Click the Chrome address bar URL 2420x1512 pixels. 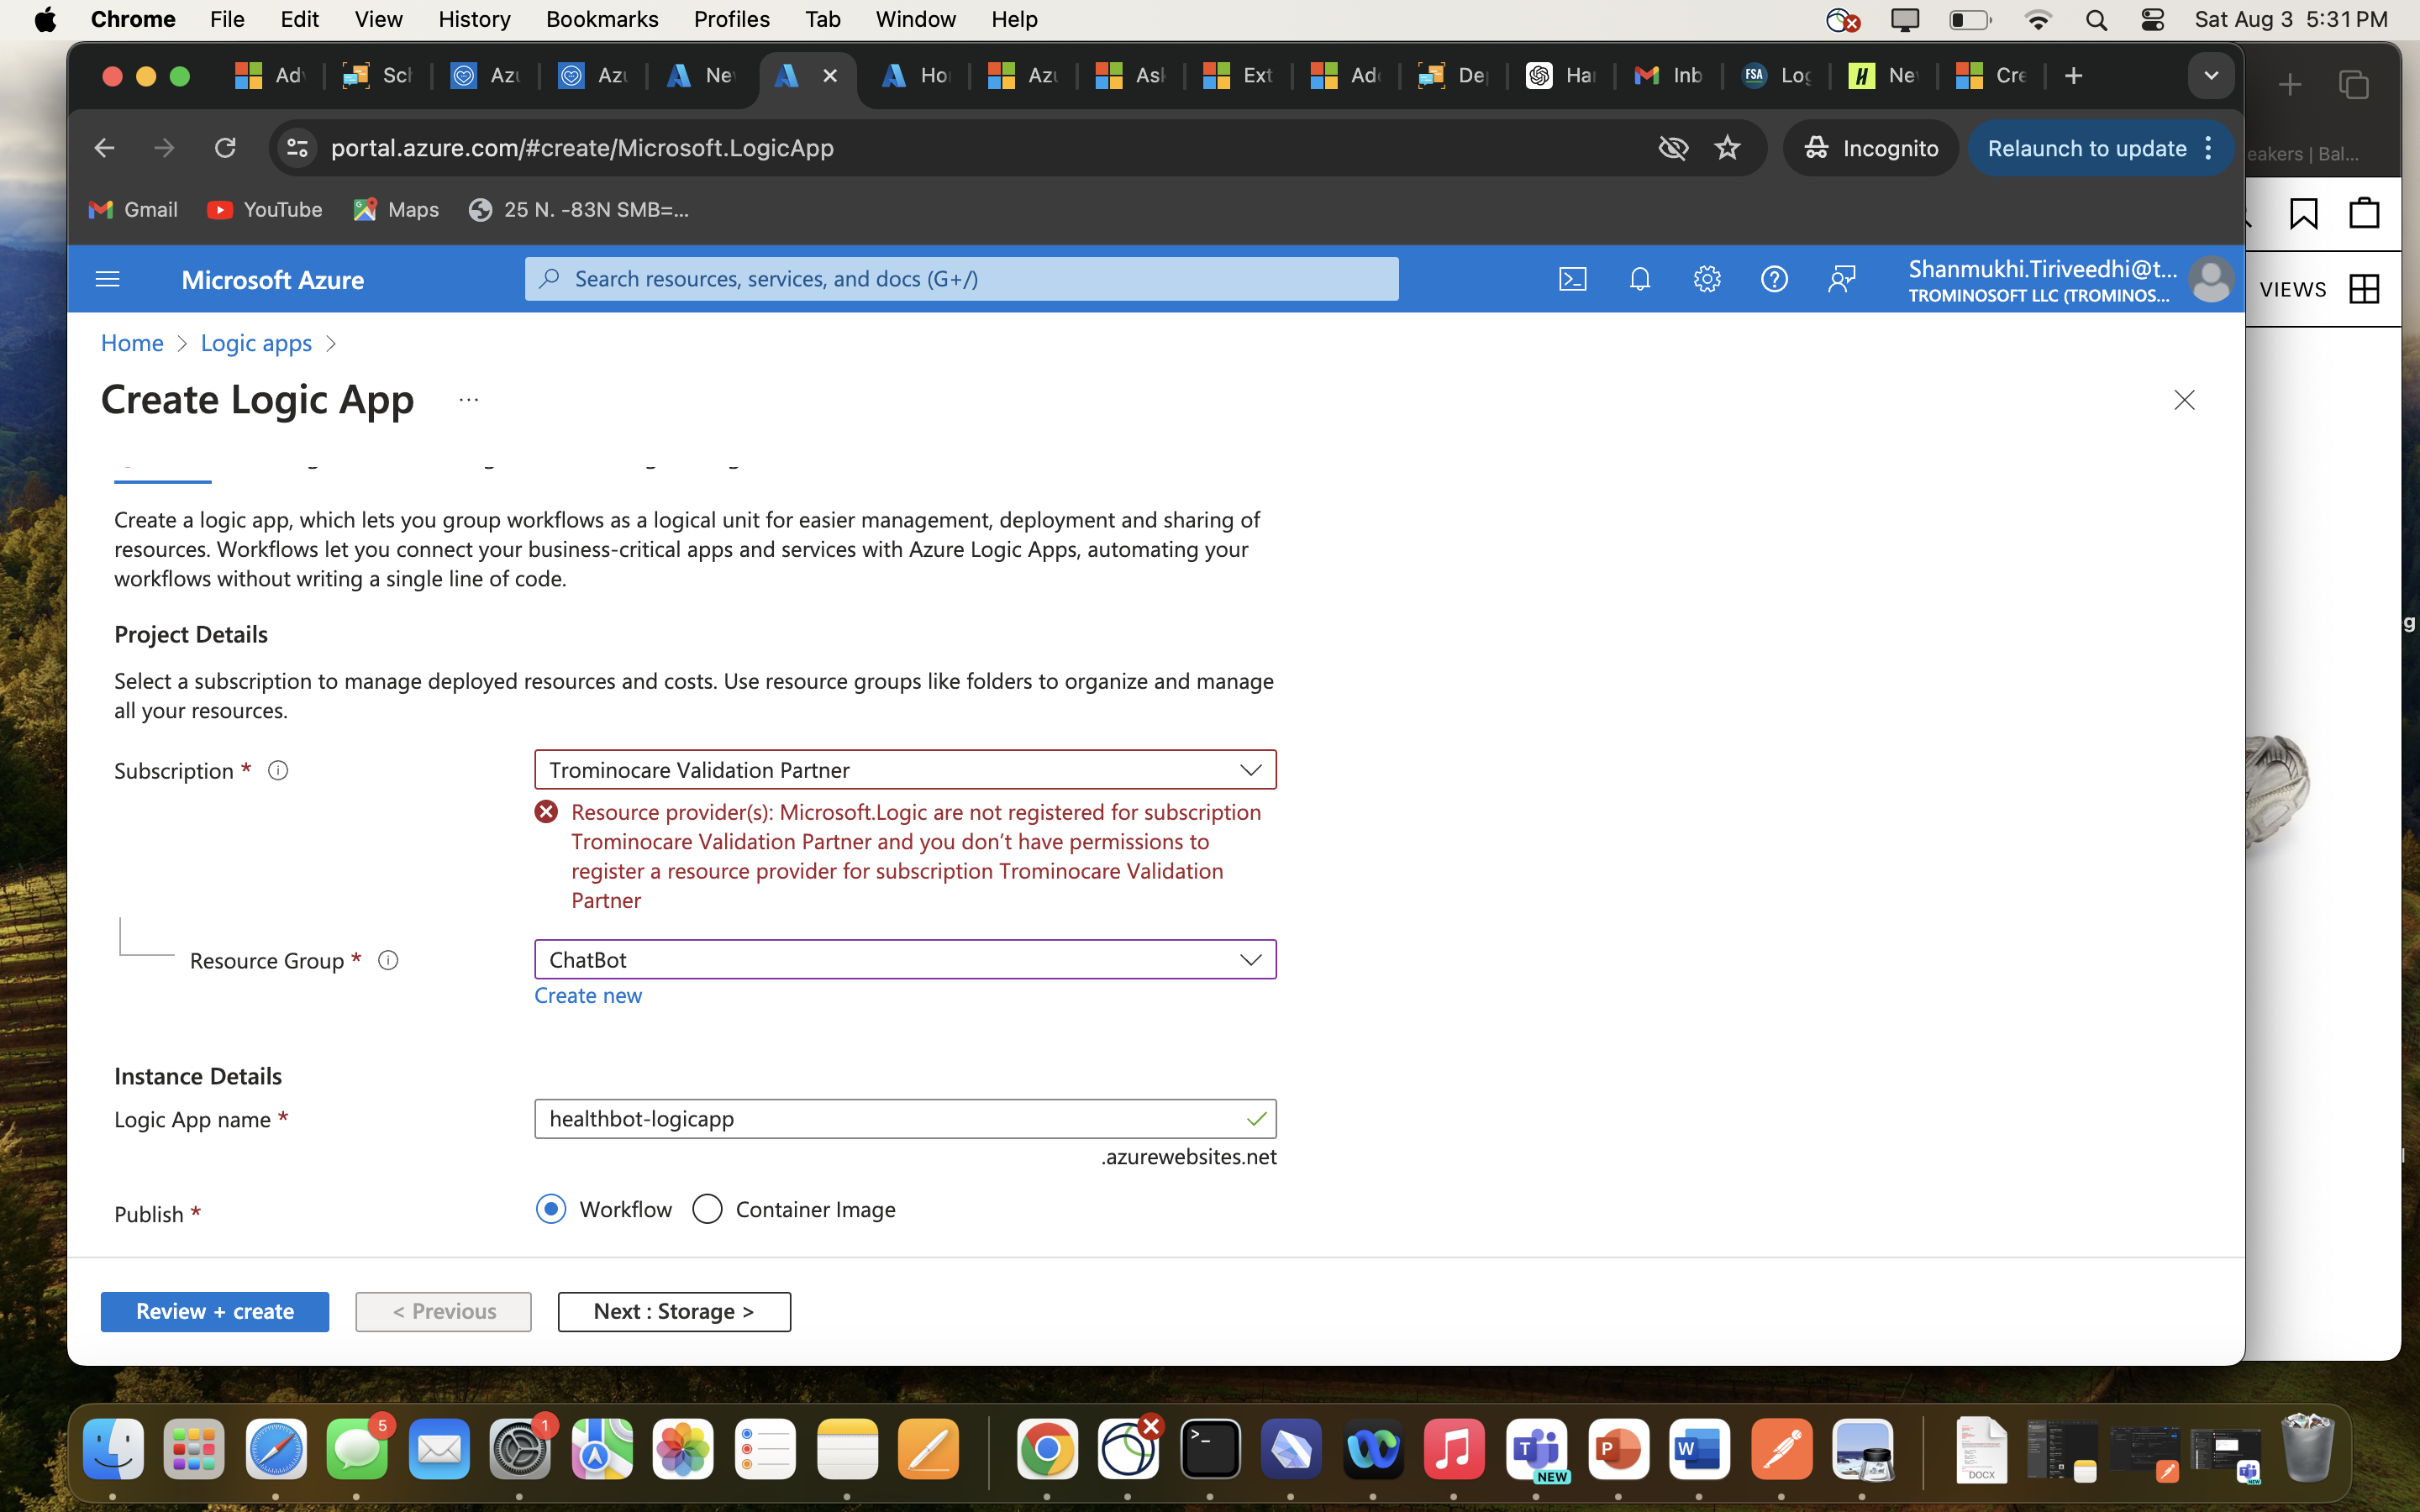582,148
